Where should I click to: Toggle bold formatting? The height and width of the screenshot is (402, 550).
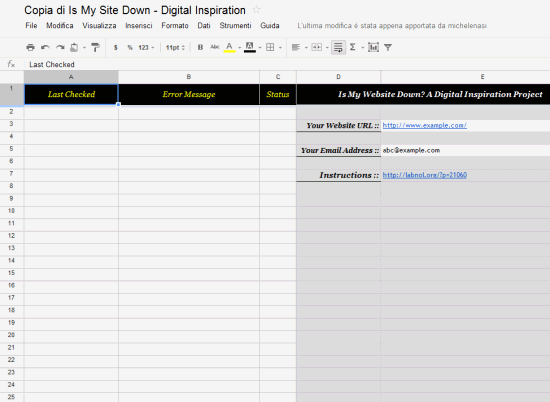200,47
